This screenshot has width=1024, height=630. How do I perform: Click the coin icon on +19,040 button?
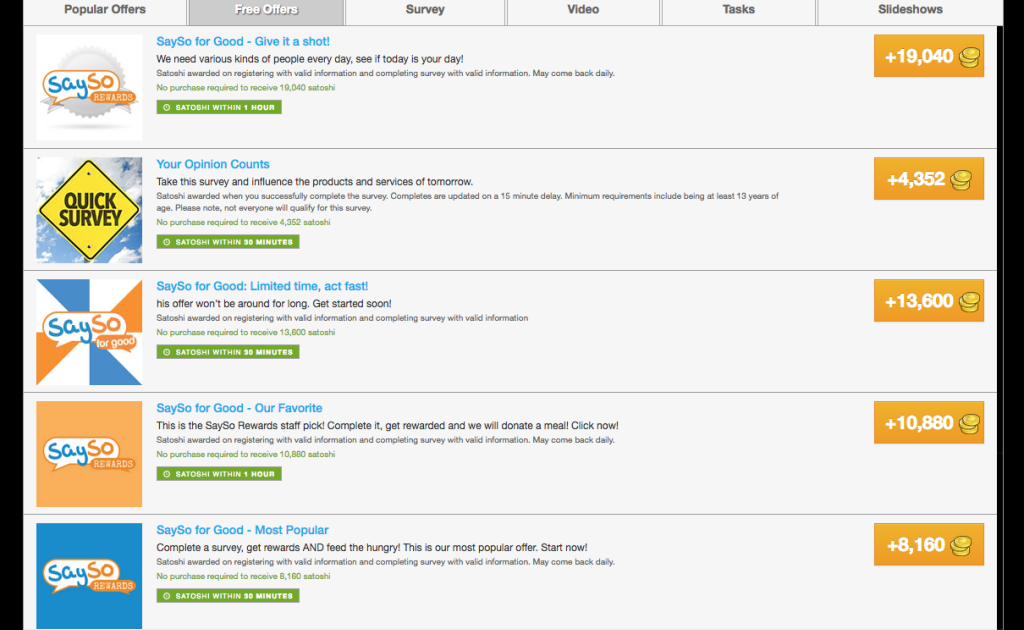(969, 57)
